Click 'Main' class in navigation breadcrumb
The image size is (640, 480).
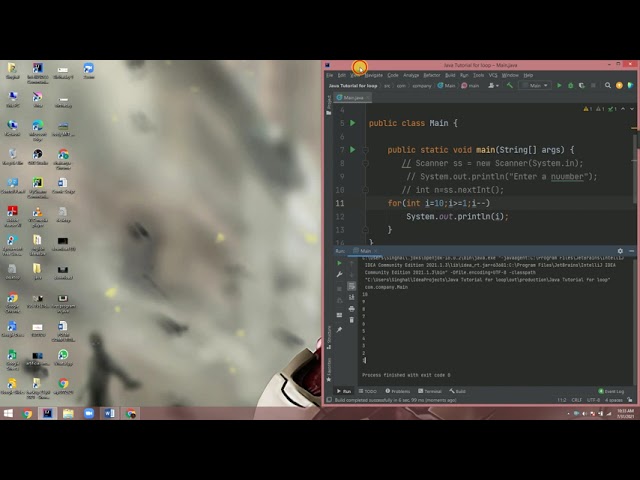pos(447,86)
